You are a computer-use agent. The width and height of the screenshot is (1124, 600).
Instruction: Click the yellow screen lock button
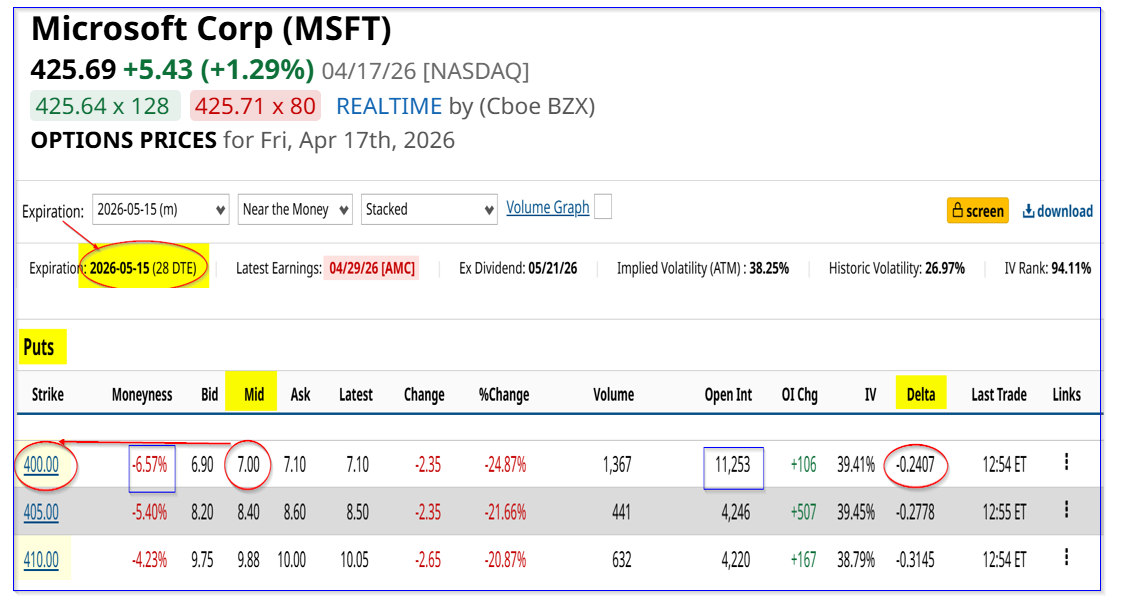tap(977, 211)
